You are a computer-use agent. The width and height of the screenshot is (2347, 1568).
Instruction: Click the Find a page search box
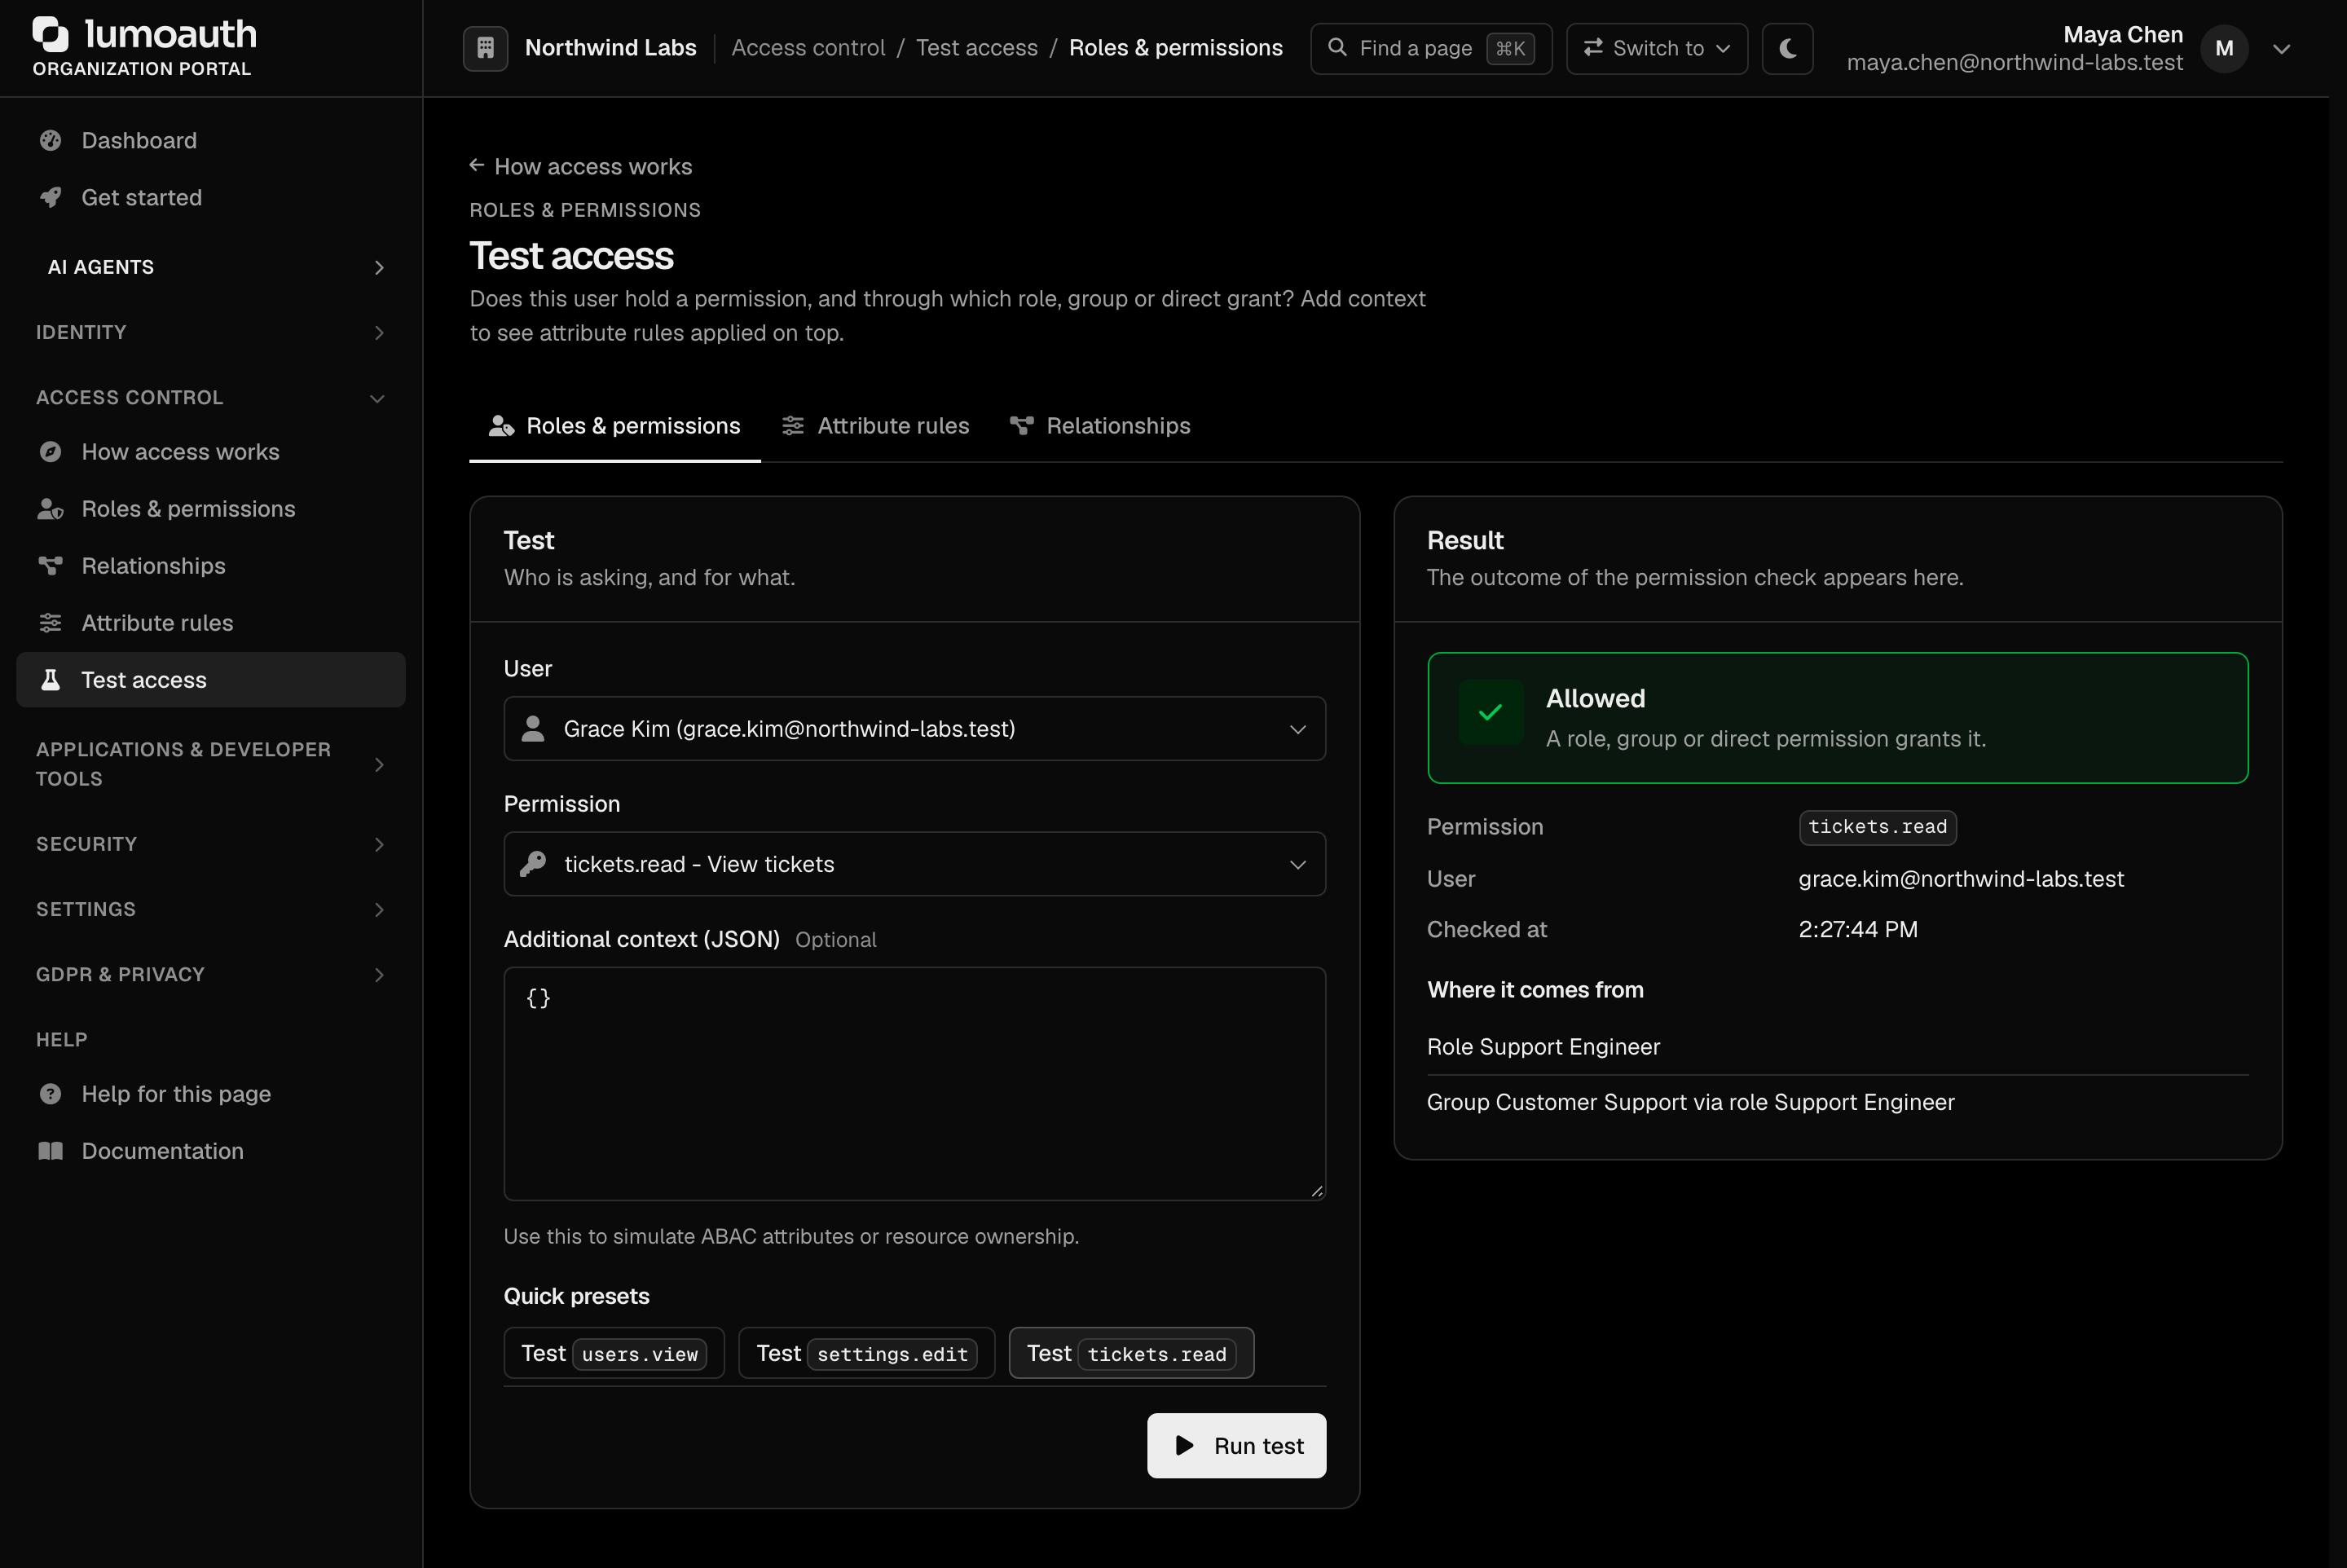coord(1431,48)
